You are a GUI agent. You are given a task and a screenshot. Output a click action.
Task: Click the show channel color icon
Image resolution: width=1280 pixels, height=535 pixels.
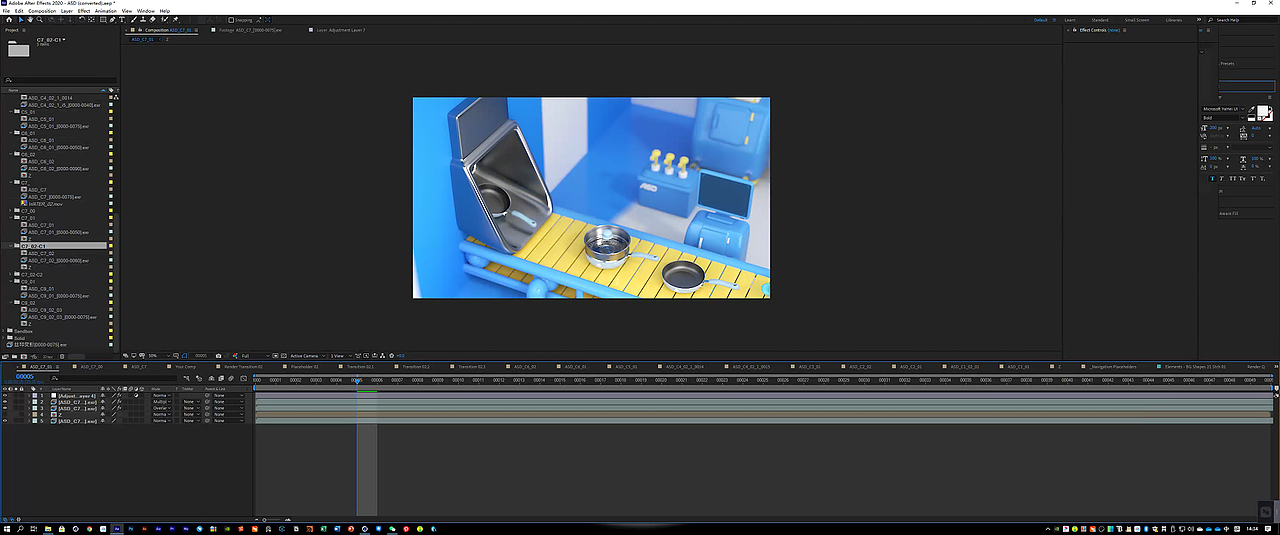coord(235,356)
